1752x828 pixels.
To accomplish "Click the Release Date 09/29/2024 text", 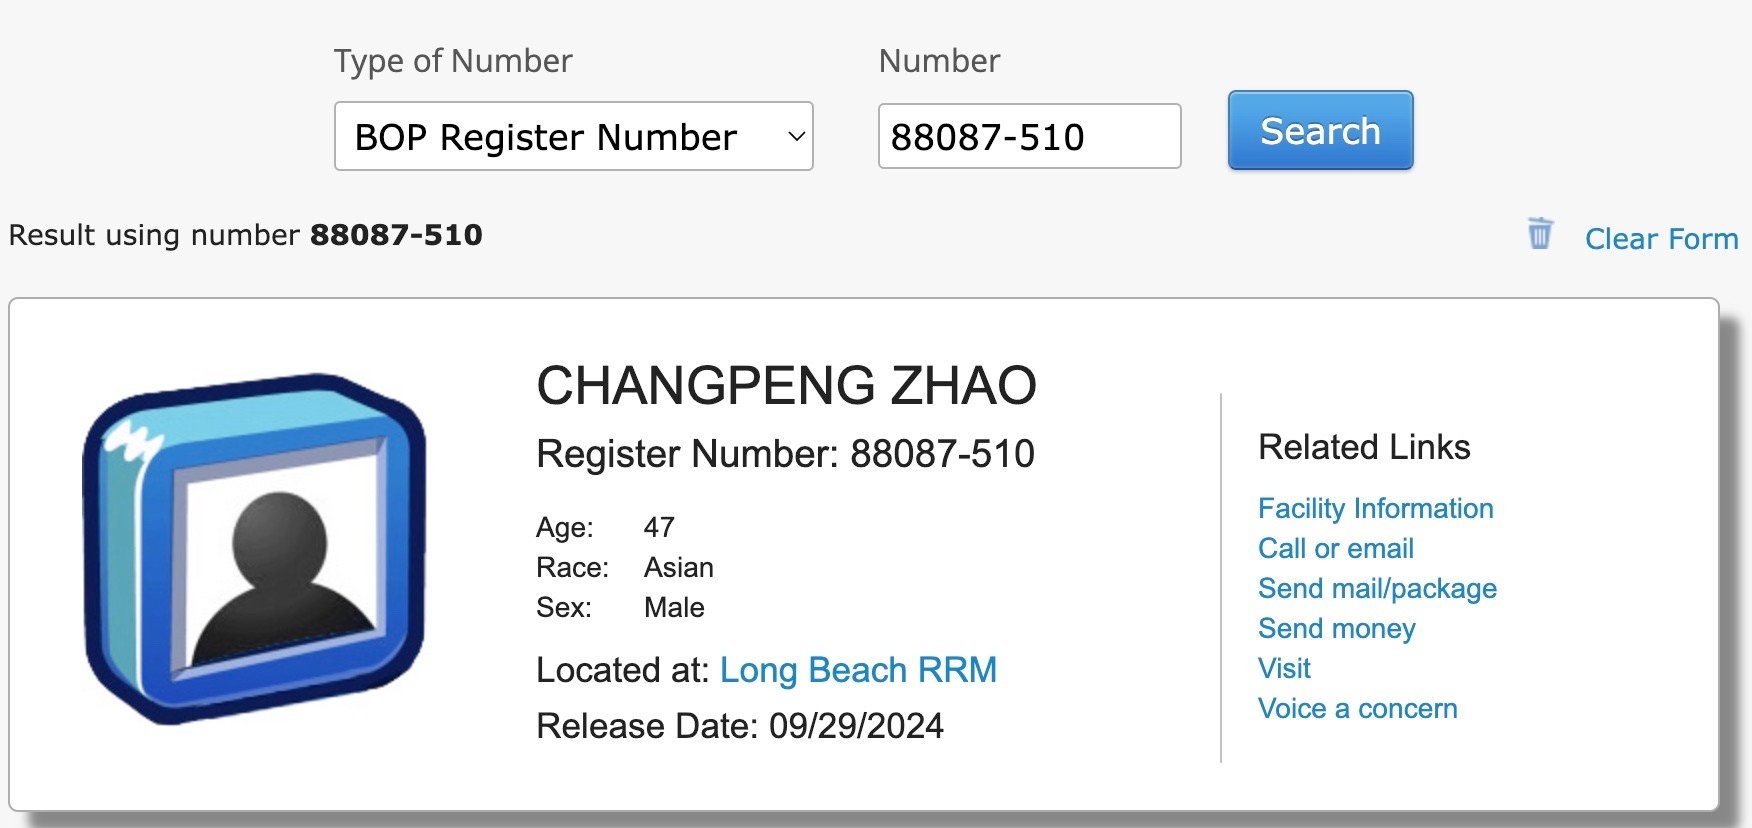I will [740, 726].
